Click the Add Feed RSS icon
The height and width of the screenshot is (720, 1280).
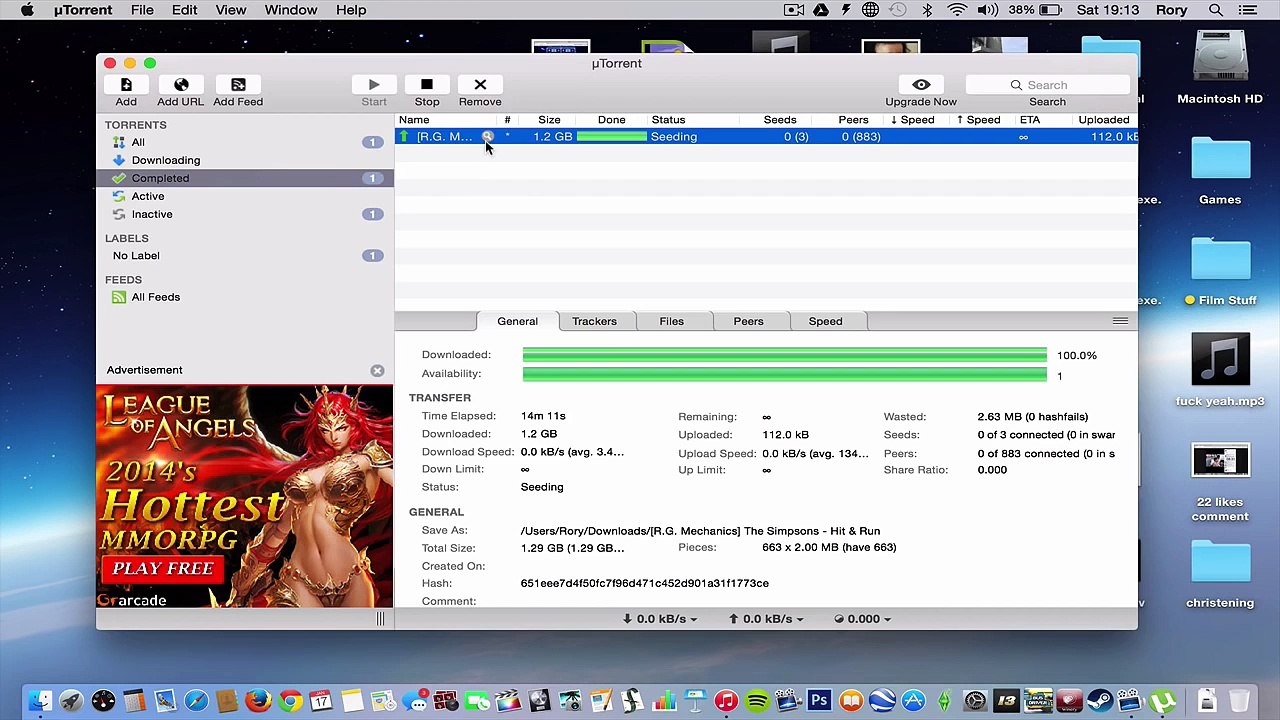point(238,86)
